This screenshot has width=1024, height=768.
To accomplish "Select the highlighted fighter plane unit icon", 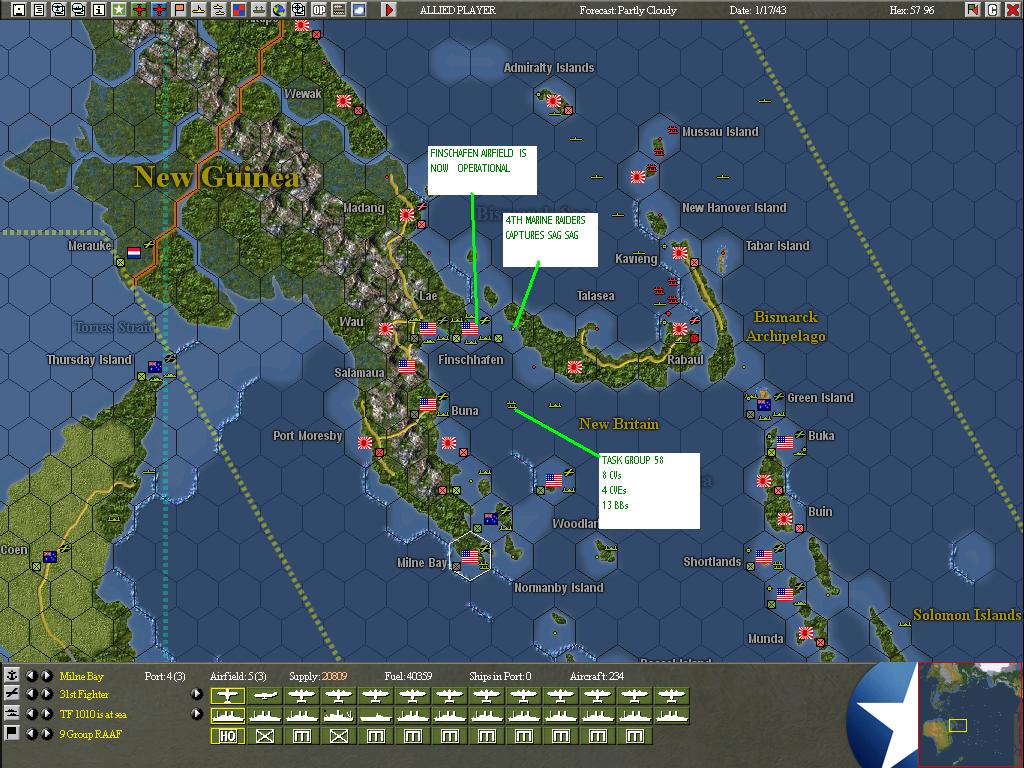I will pos(227,696).
